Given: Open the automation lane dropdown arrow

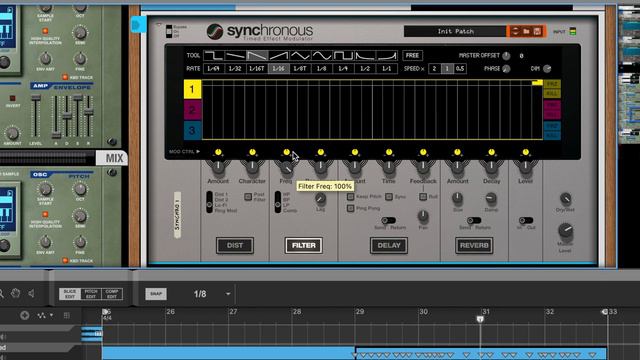Looking at the screenshot, I should coord(51,315).
